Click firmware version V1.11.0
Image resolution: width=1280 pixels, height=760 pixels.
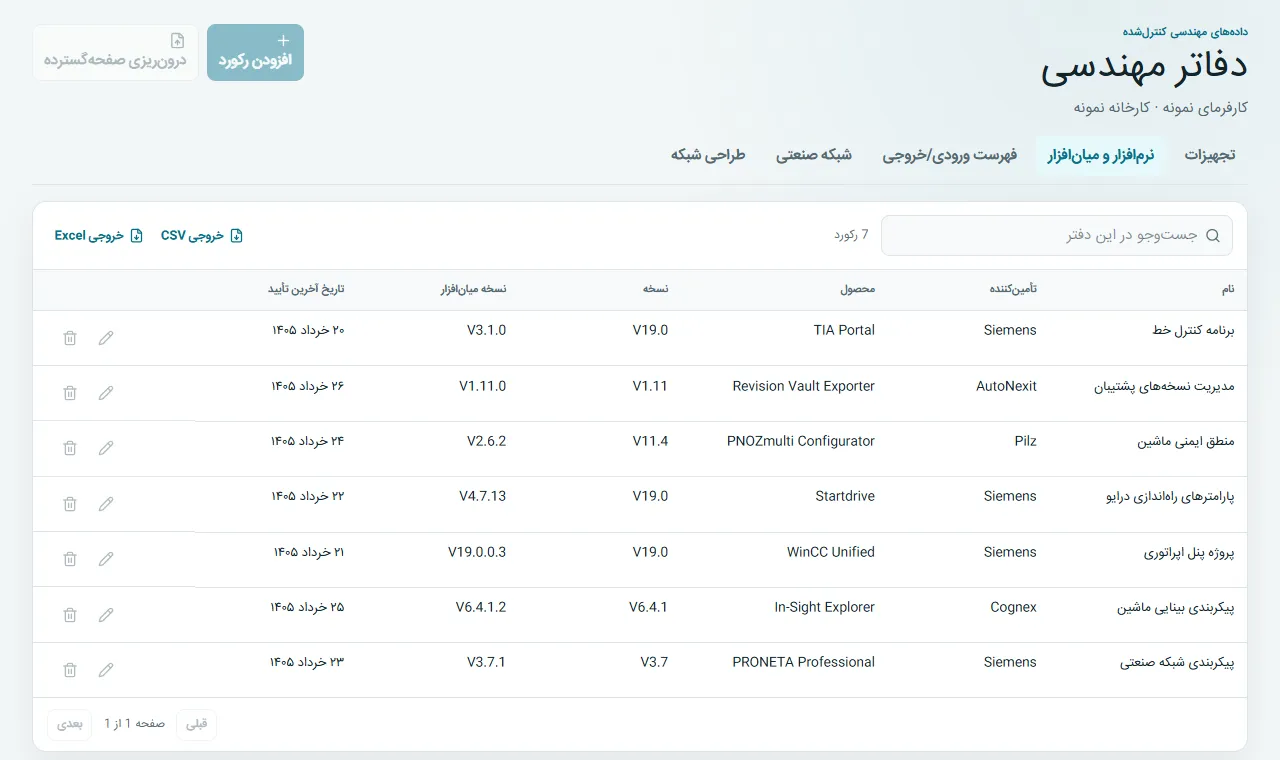pyautogui.click(x=482, y=386)
